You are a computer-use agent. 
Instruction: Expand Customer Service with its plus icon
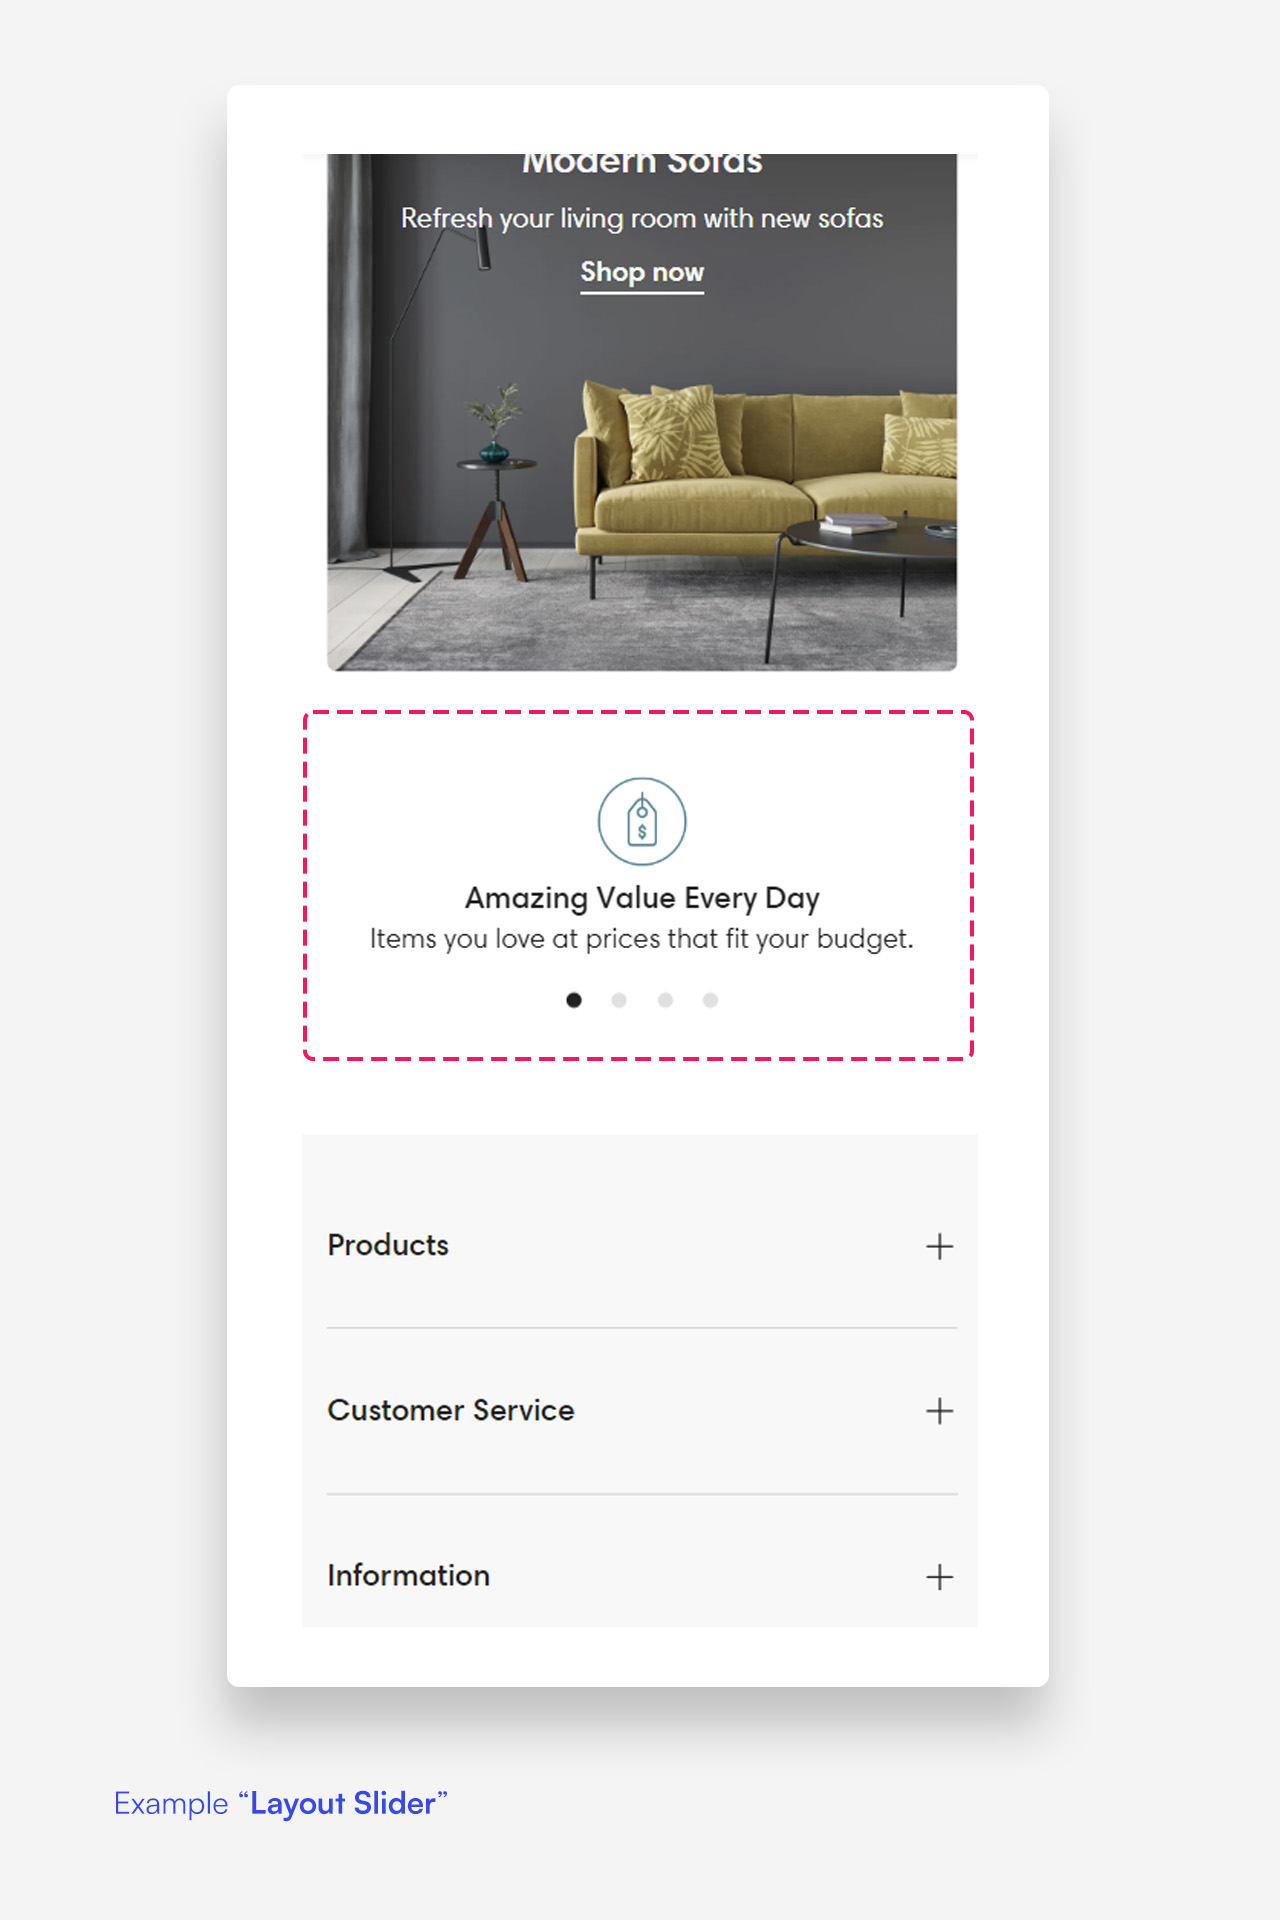pos(939,1411)
